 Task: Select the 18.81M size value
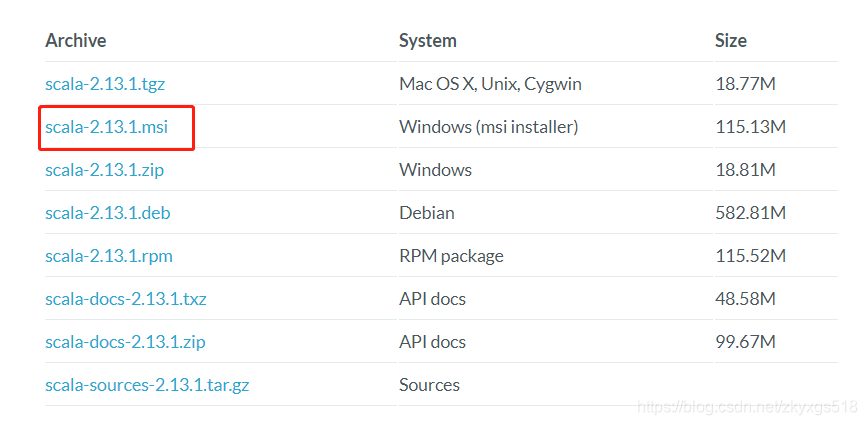[745, 170]
